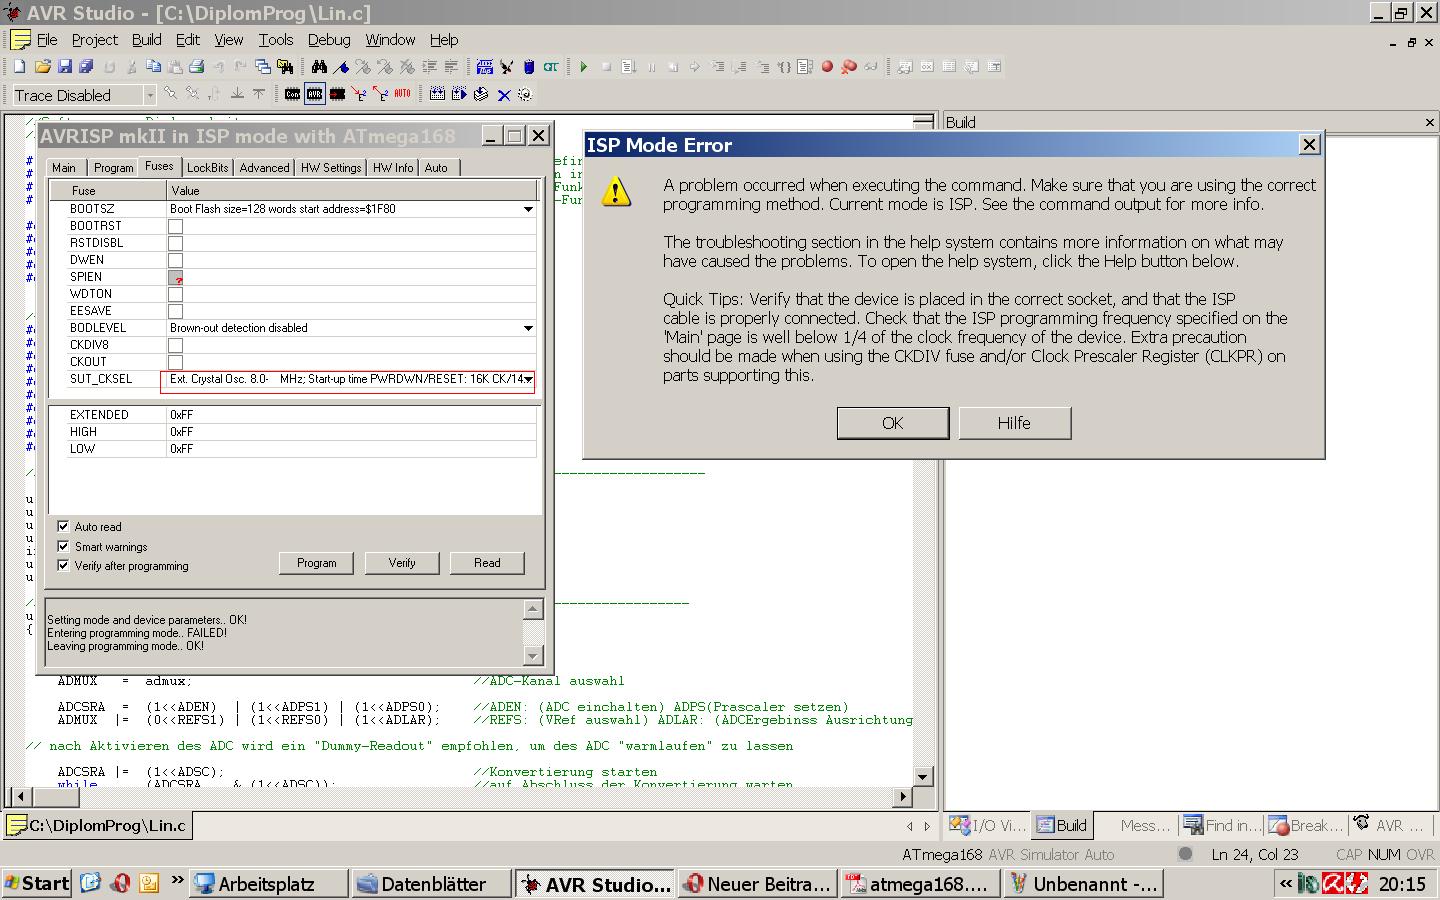
Task: Enable the DWEN fuse checkbox
Action: pos(176,260)
